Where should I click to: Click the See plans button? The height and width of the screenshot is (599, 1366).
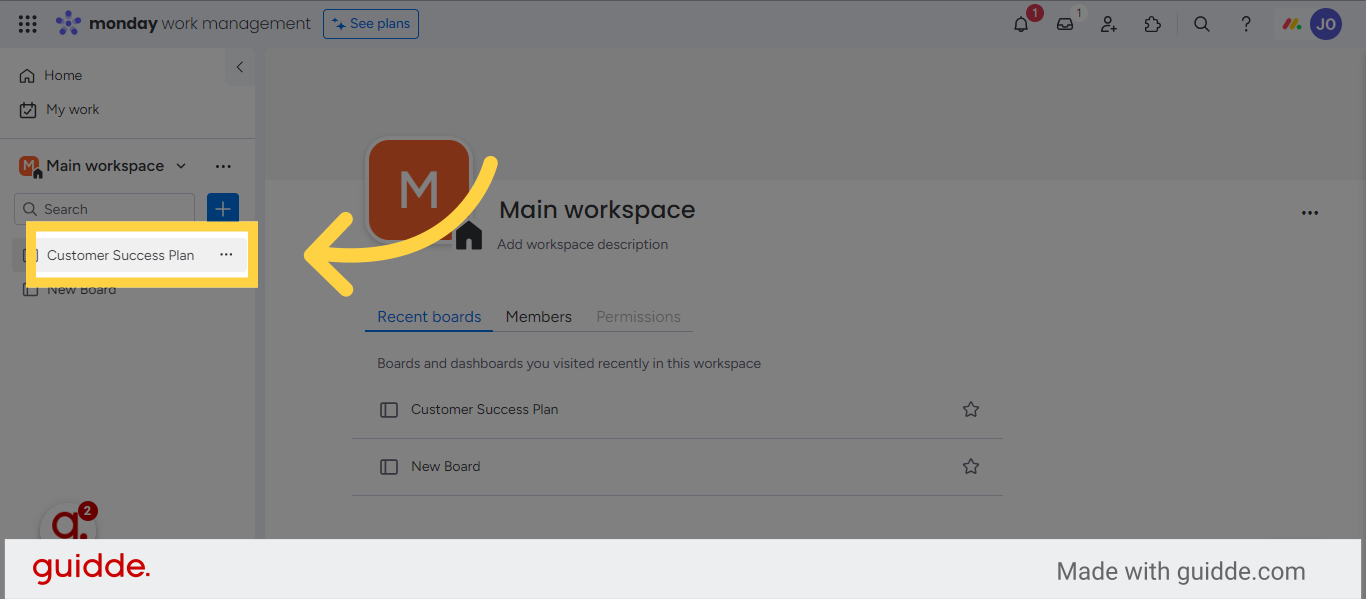click(x=371, y=24)
